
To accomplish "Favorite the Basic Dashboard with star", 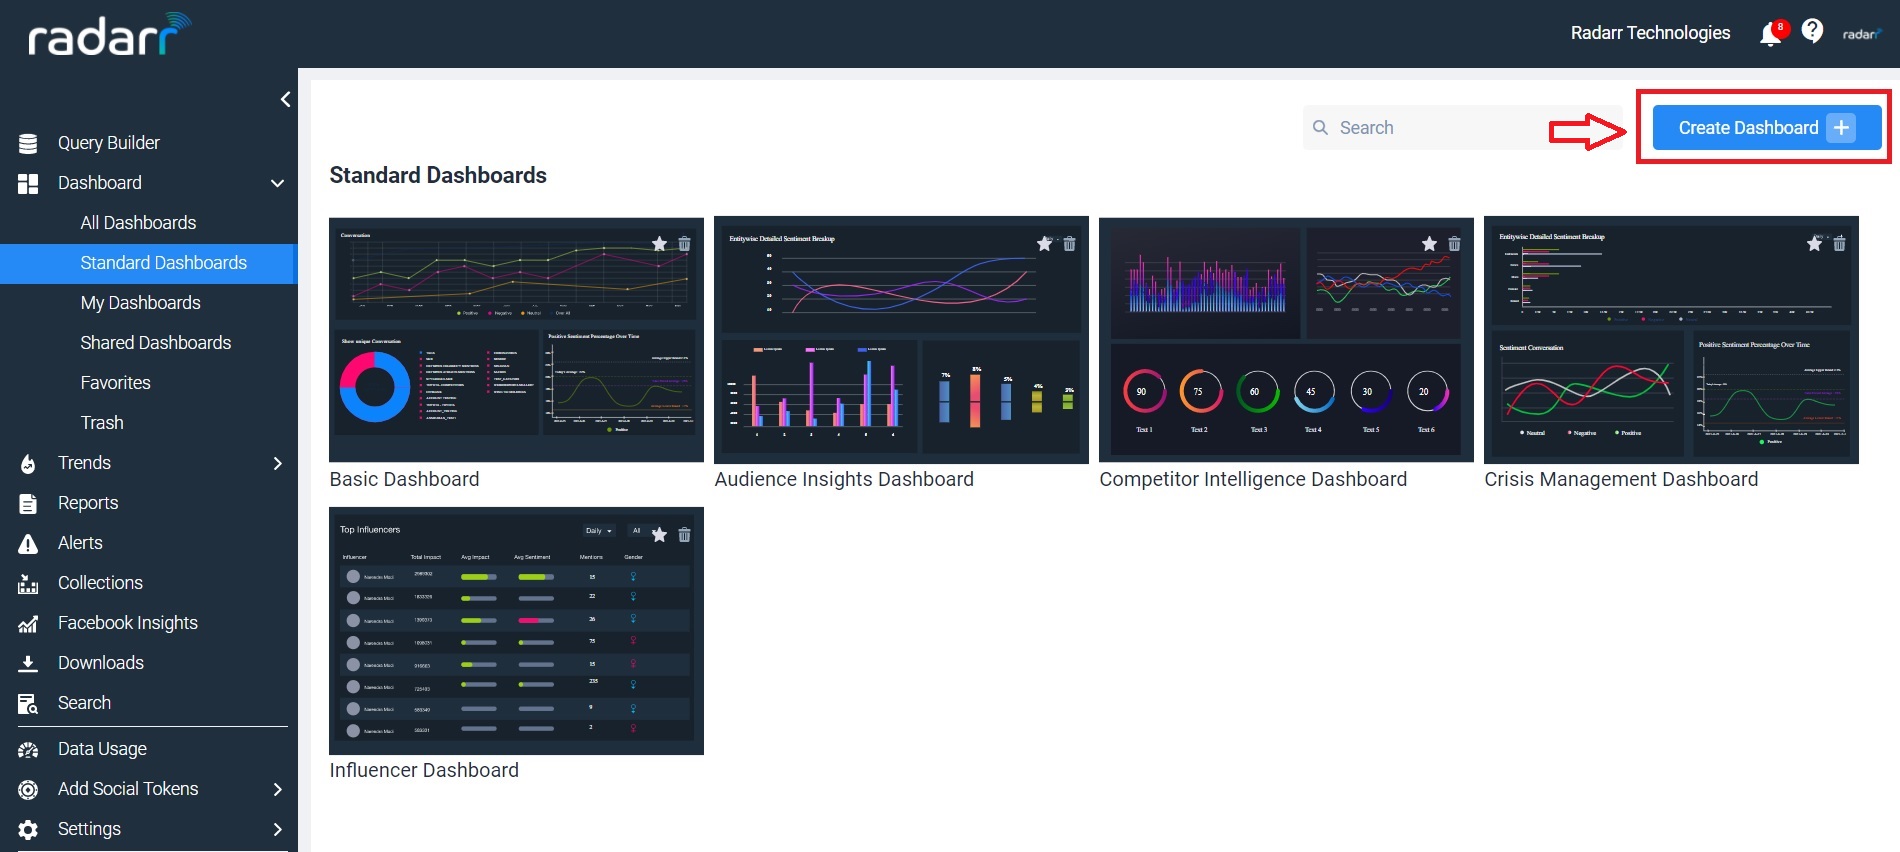I will [x=659, y=244].
